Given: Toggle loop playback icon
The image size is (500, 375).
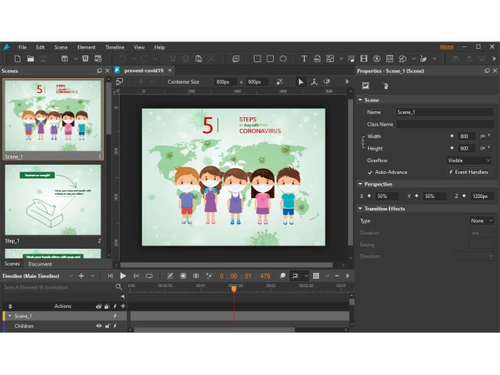Looking at the screenshot, I should 149,276.
